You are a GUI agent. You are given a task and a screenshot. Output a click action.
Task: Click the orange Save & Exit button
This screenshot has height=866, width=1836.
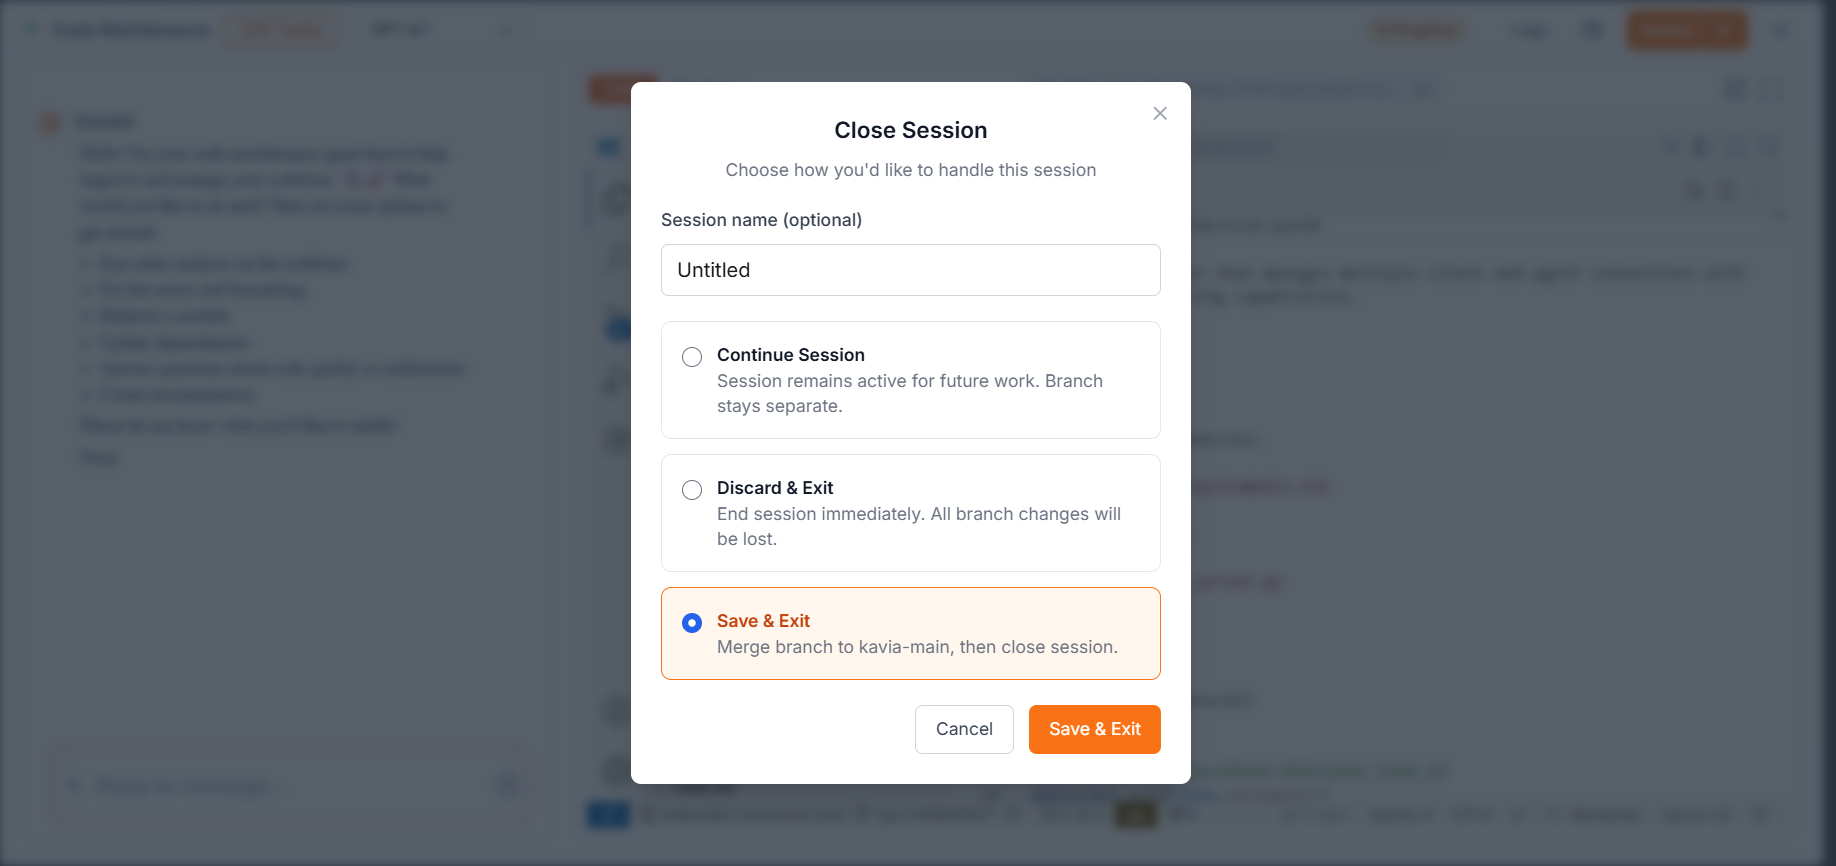[x=1094, y=729]
